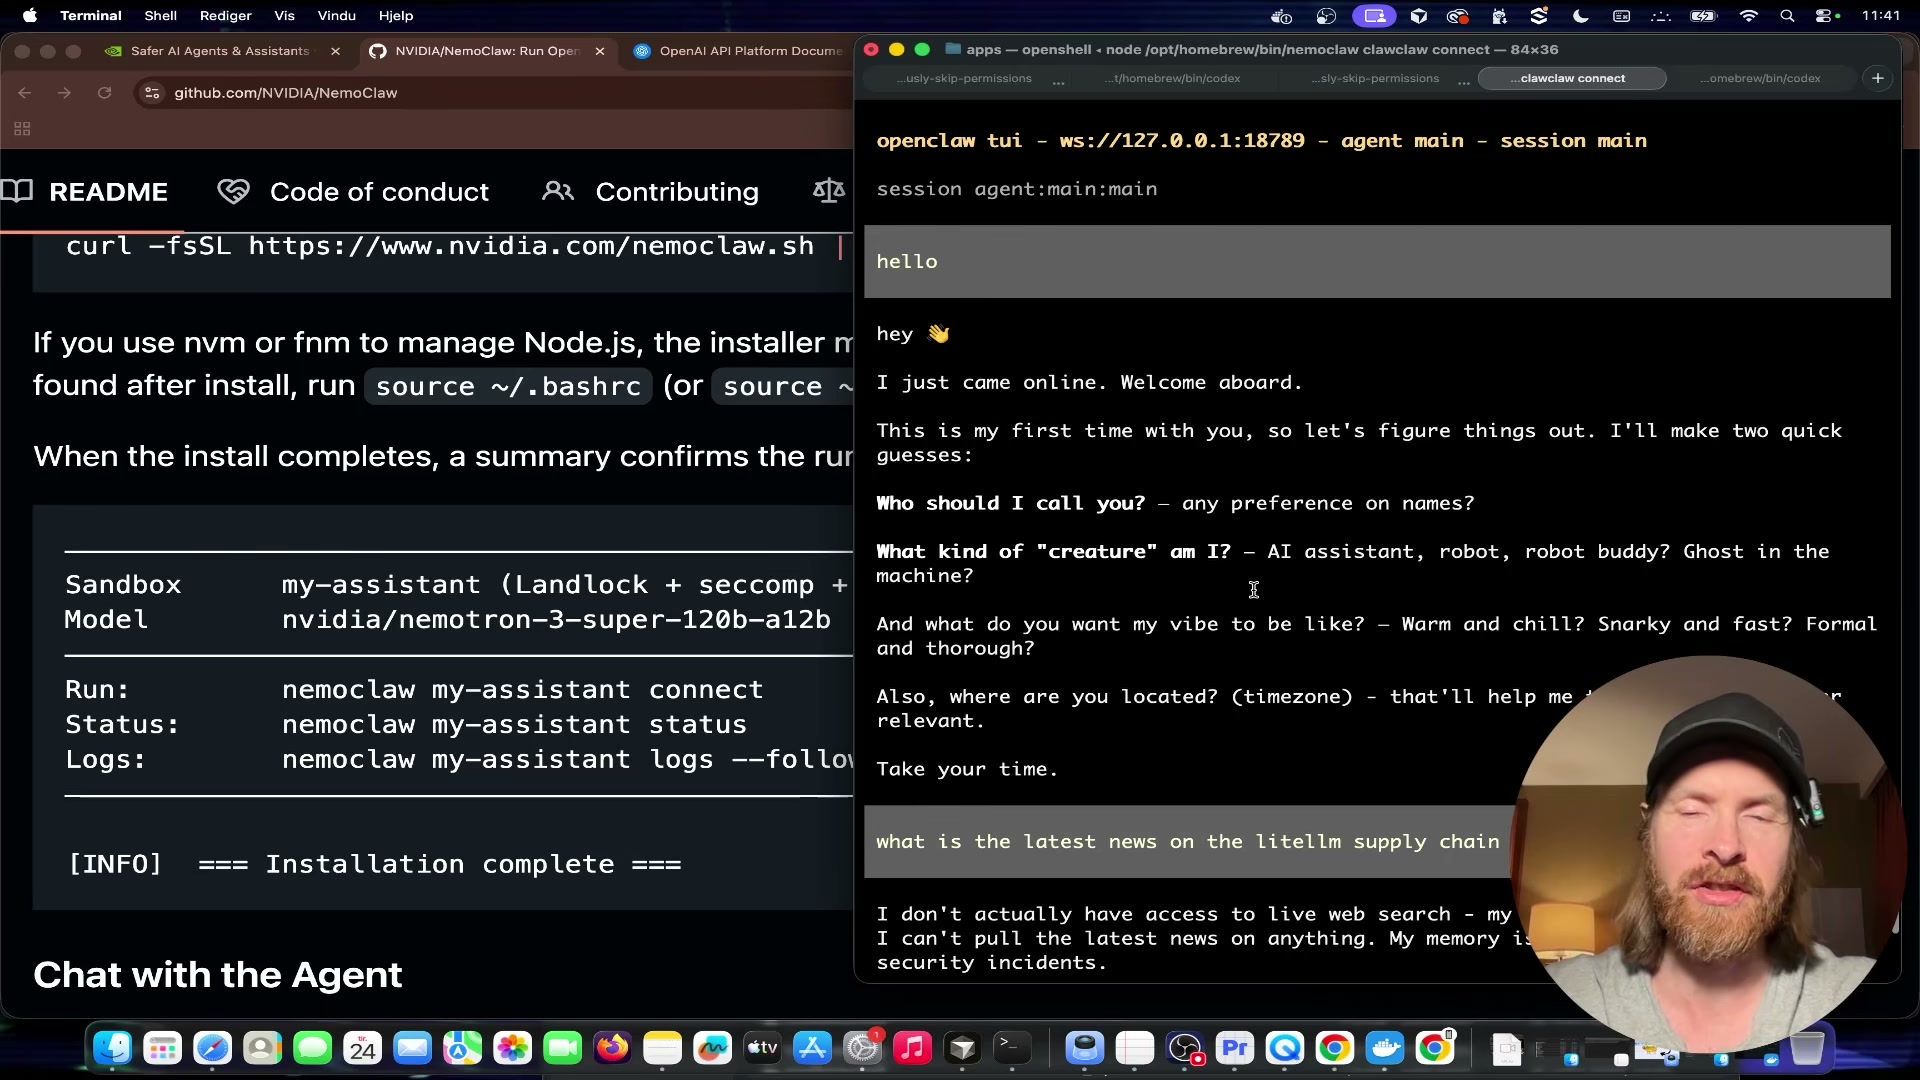The width and height of the screenshot is (1920, 1080).
Task: Click the 'hello' message in terminal
Action: tap(1377, 262)
